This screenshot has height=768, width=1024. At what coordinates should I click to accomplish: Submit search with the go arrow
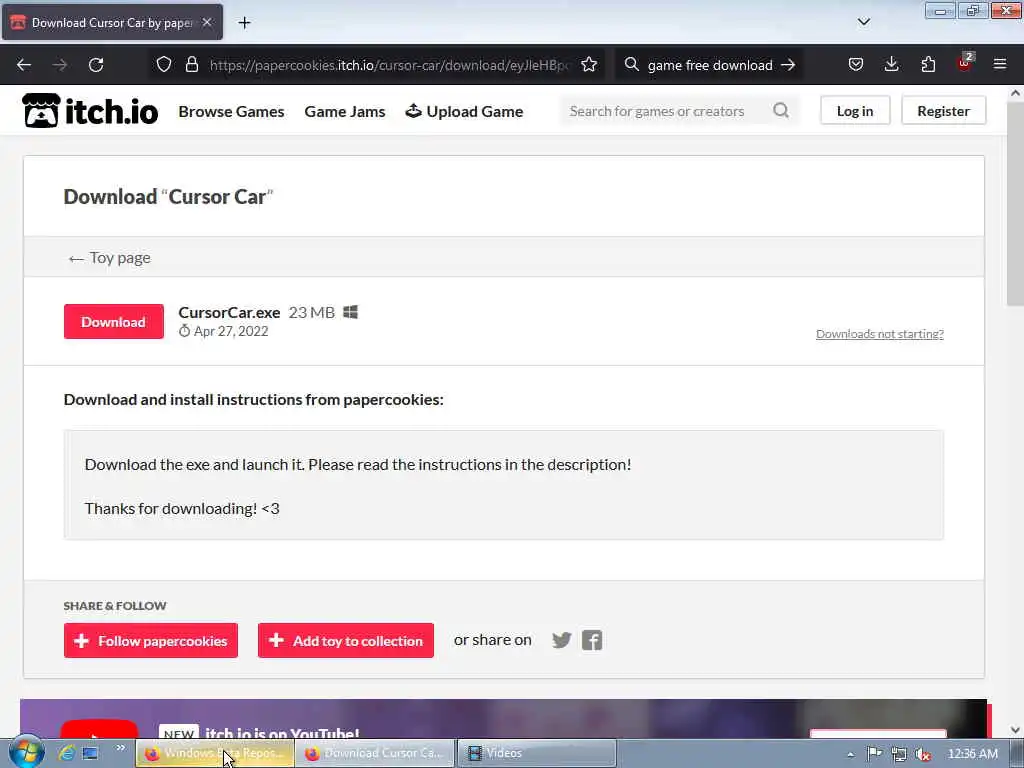[x=788, y=65]
